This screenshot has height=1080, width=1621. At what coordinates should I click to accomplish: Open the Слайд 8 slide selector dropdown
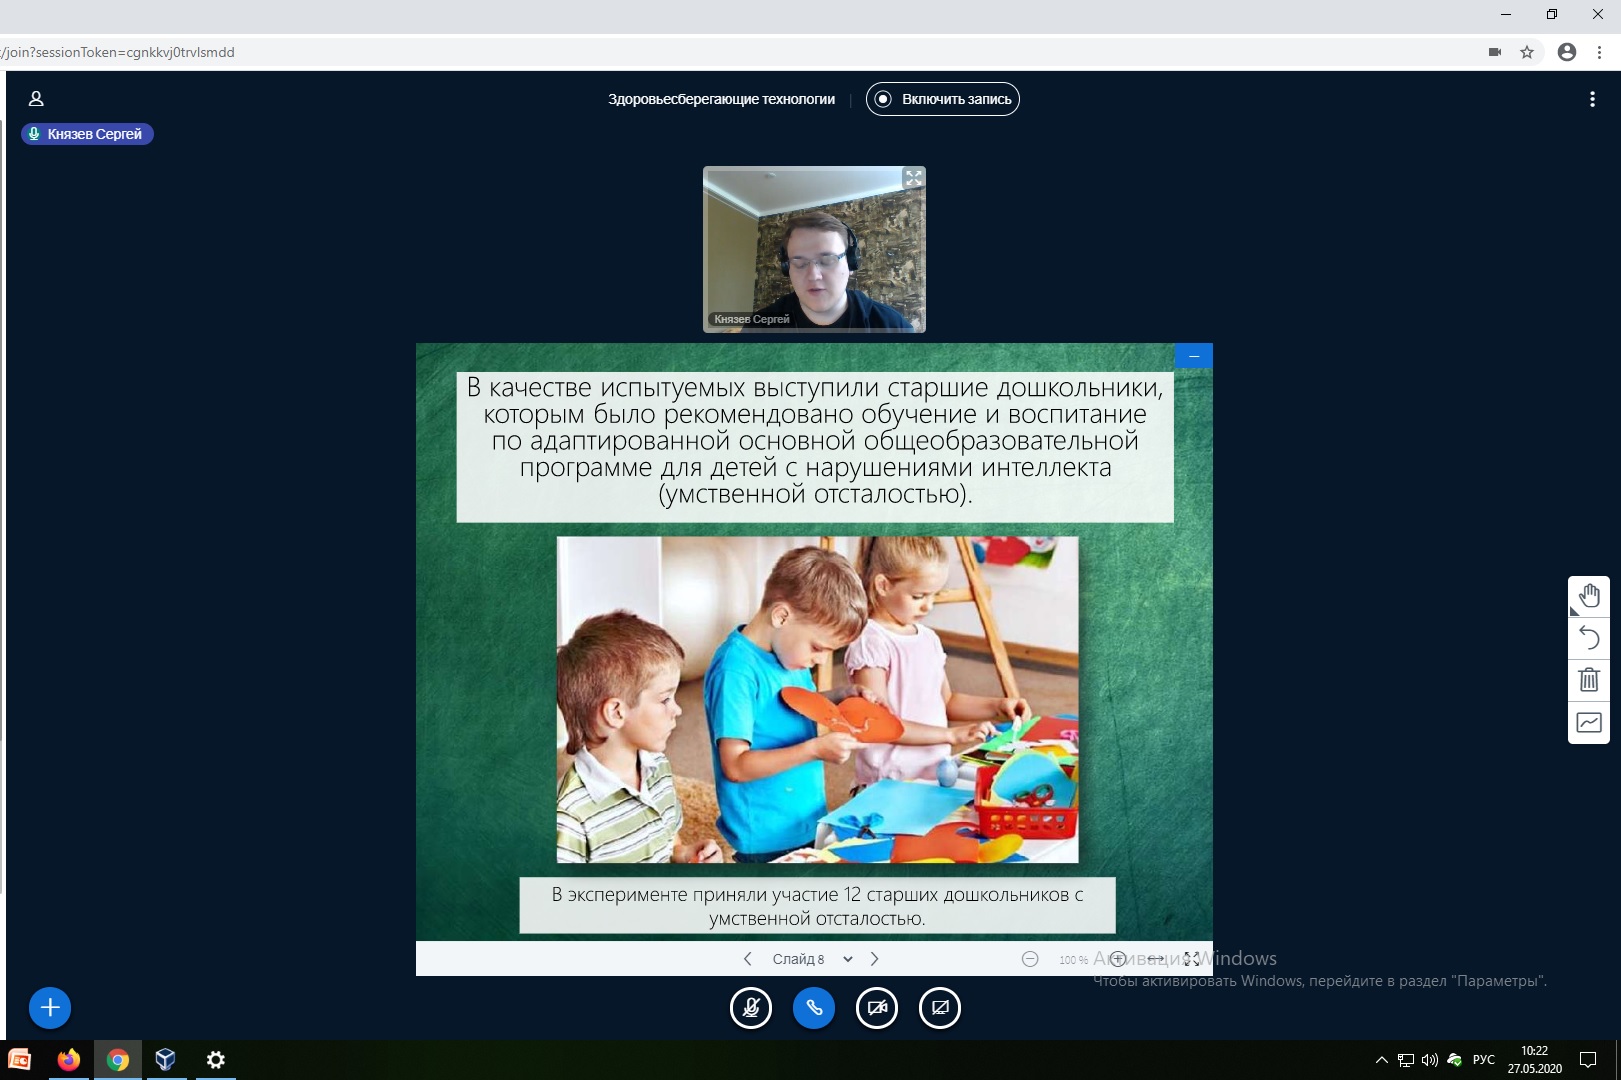click(811, 959)
